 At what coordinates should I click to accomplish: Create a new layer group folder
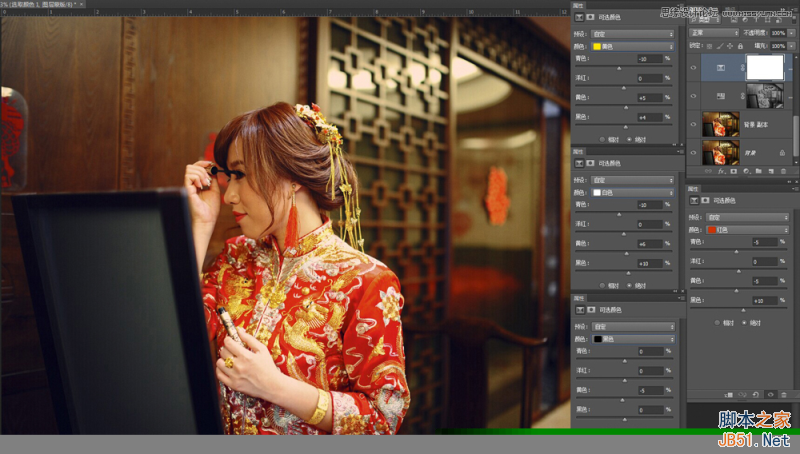click(x=759, y=171)
